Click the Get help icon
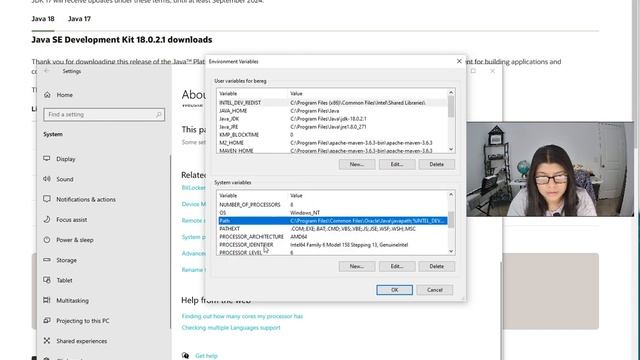The image size is (640, 360). tap(186, 356)
